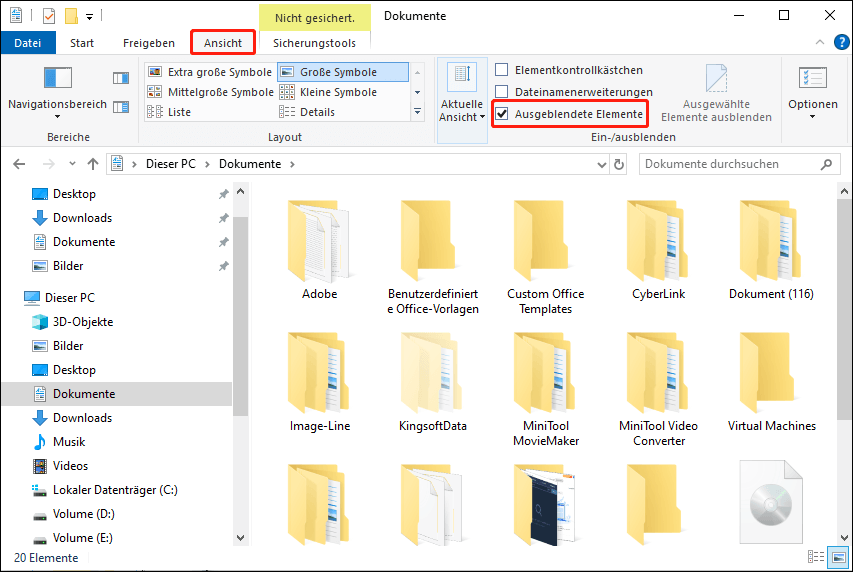Click Ausgewählte Elemente ausblenden
This screenshot has height=572, width=853.
pos(716,93)
